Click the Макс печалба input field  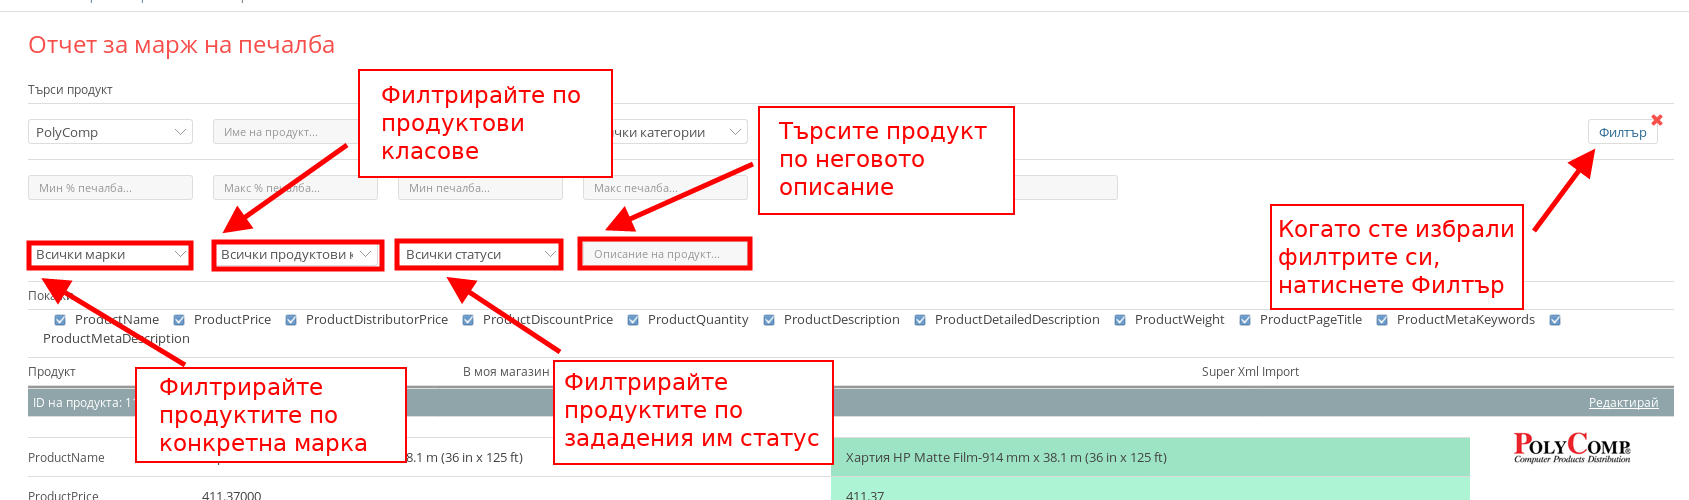(x=664, y=188)
